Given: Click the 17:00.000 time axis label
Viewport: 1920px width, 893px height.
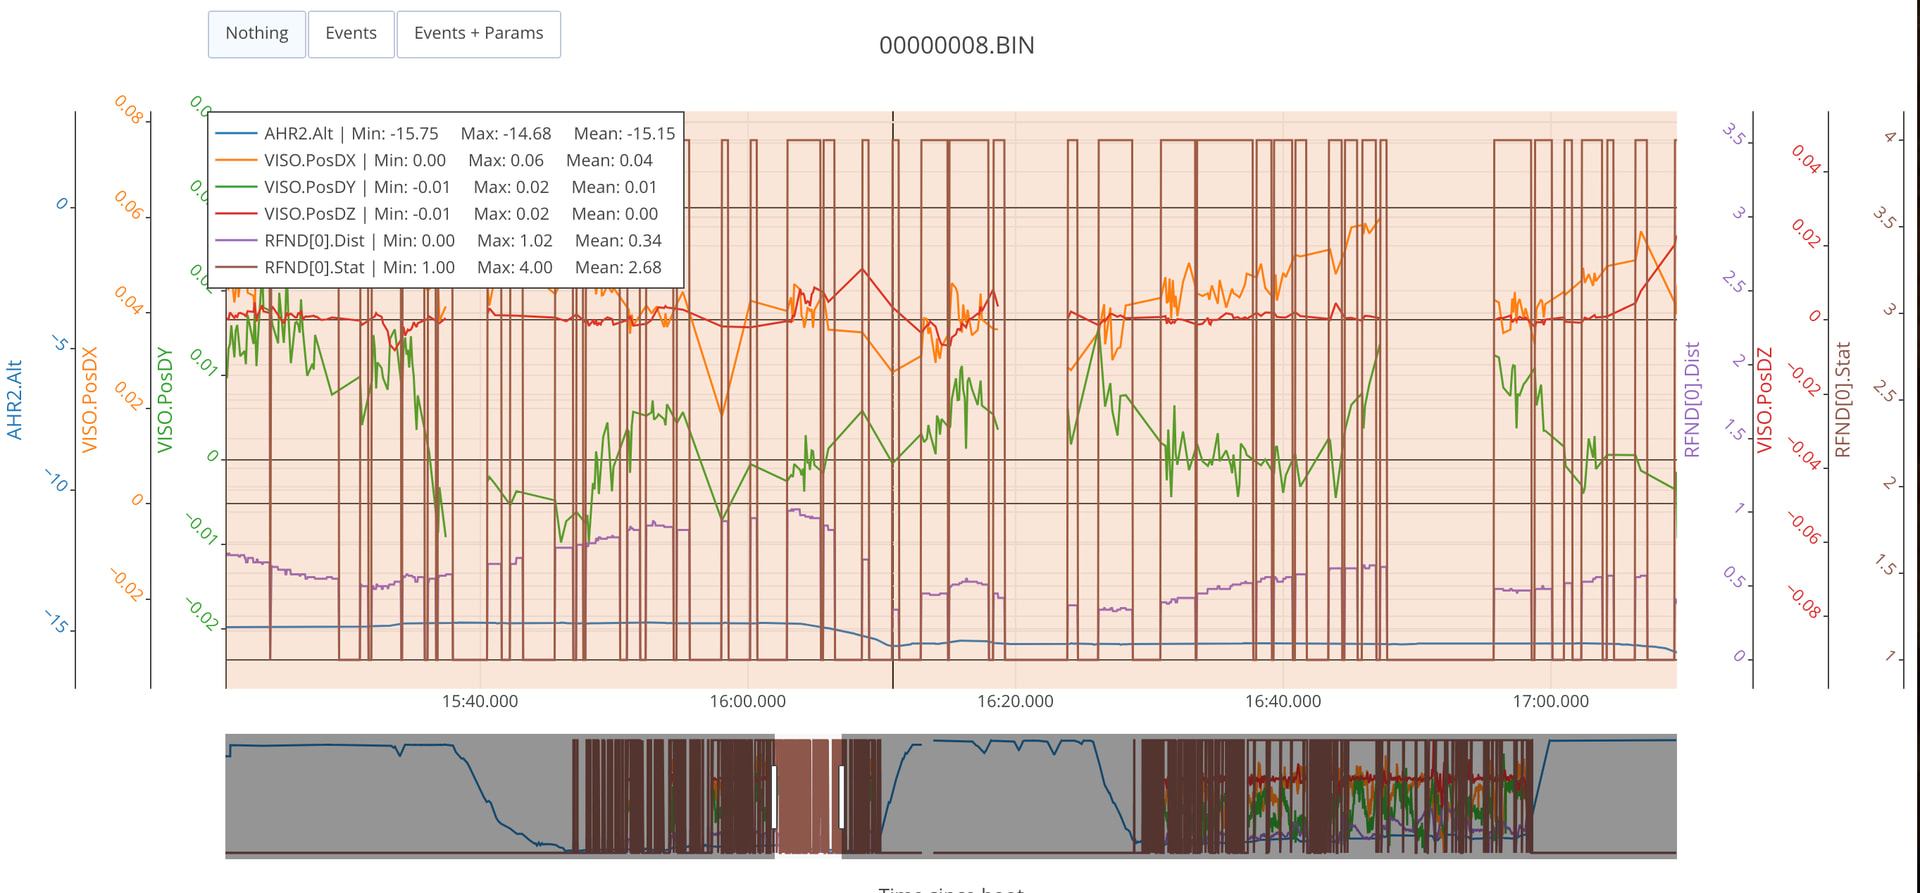Looking at the screenshot, I should (x=1551, y=702).
